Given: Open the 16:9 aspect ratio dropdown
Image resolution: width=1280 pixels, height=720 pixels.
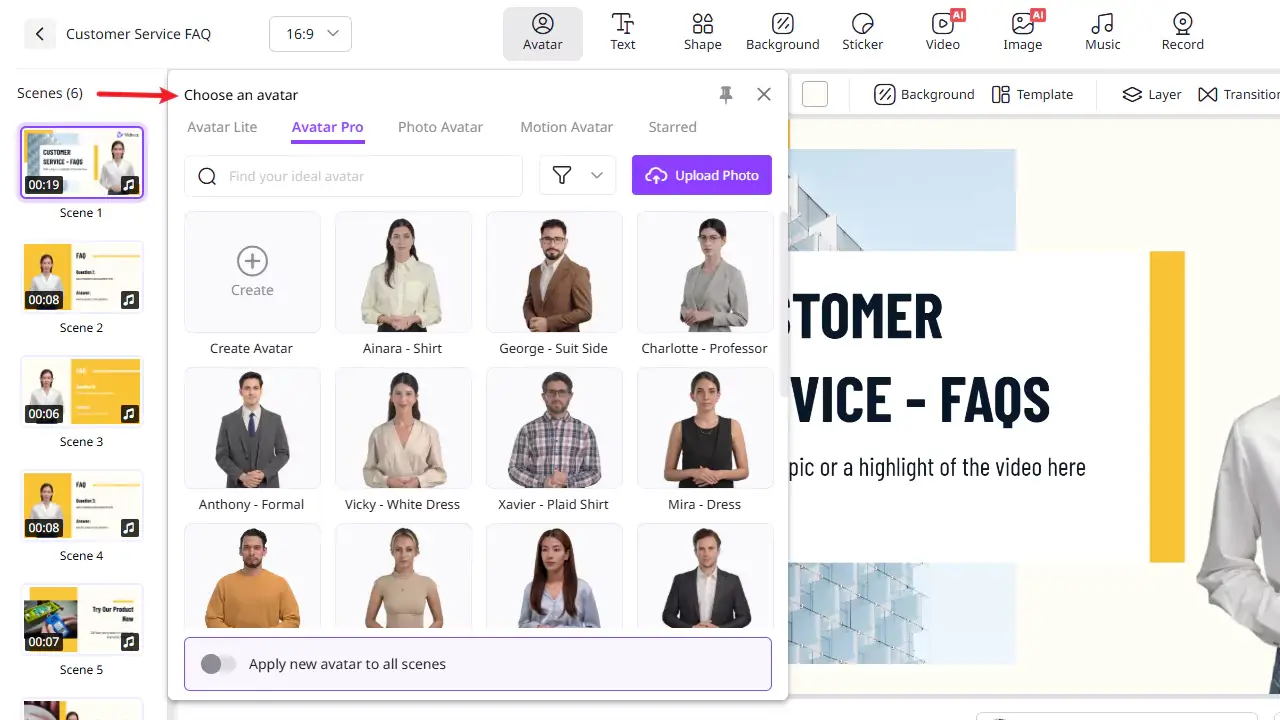Looking at the screenshot, I should [x=310, y=34].
